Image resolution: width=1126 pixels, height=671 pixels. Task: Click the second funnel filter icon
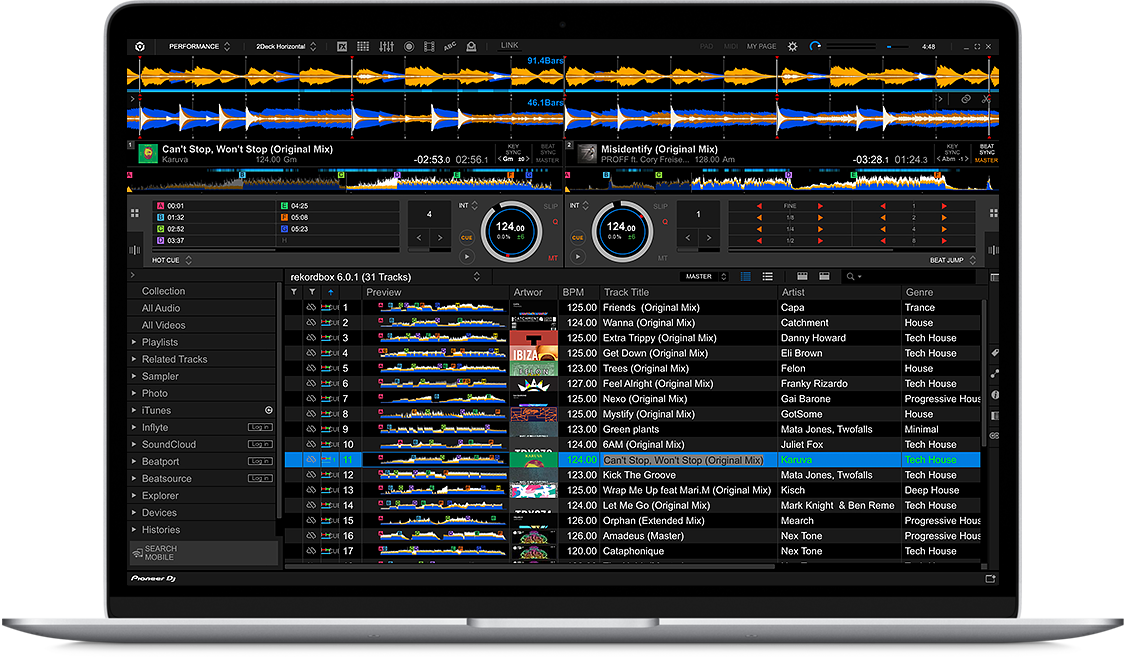312,292
